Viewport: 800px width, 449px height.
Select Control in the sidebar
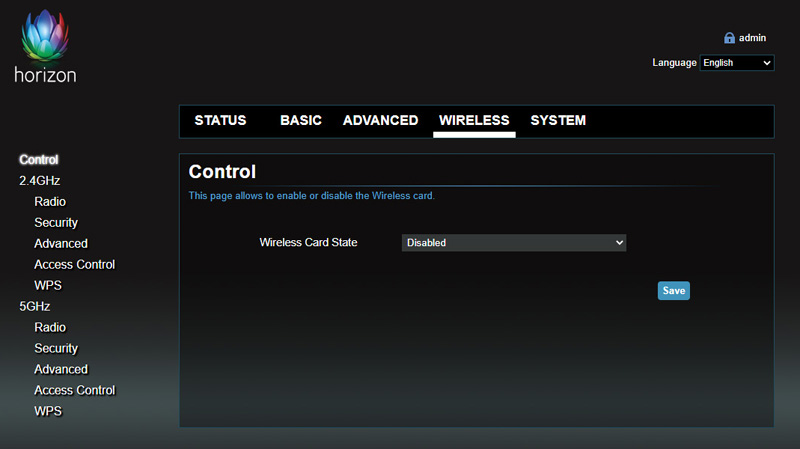click(39, 160)
